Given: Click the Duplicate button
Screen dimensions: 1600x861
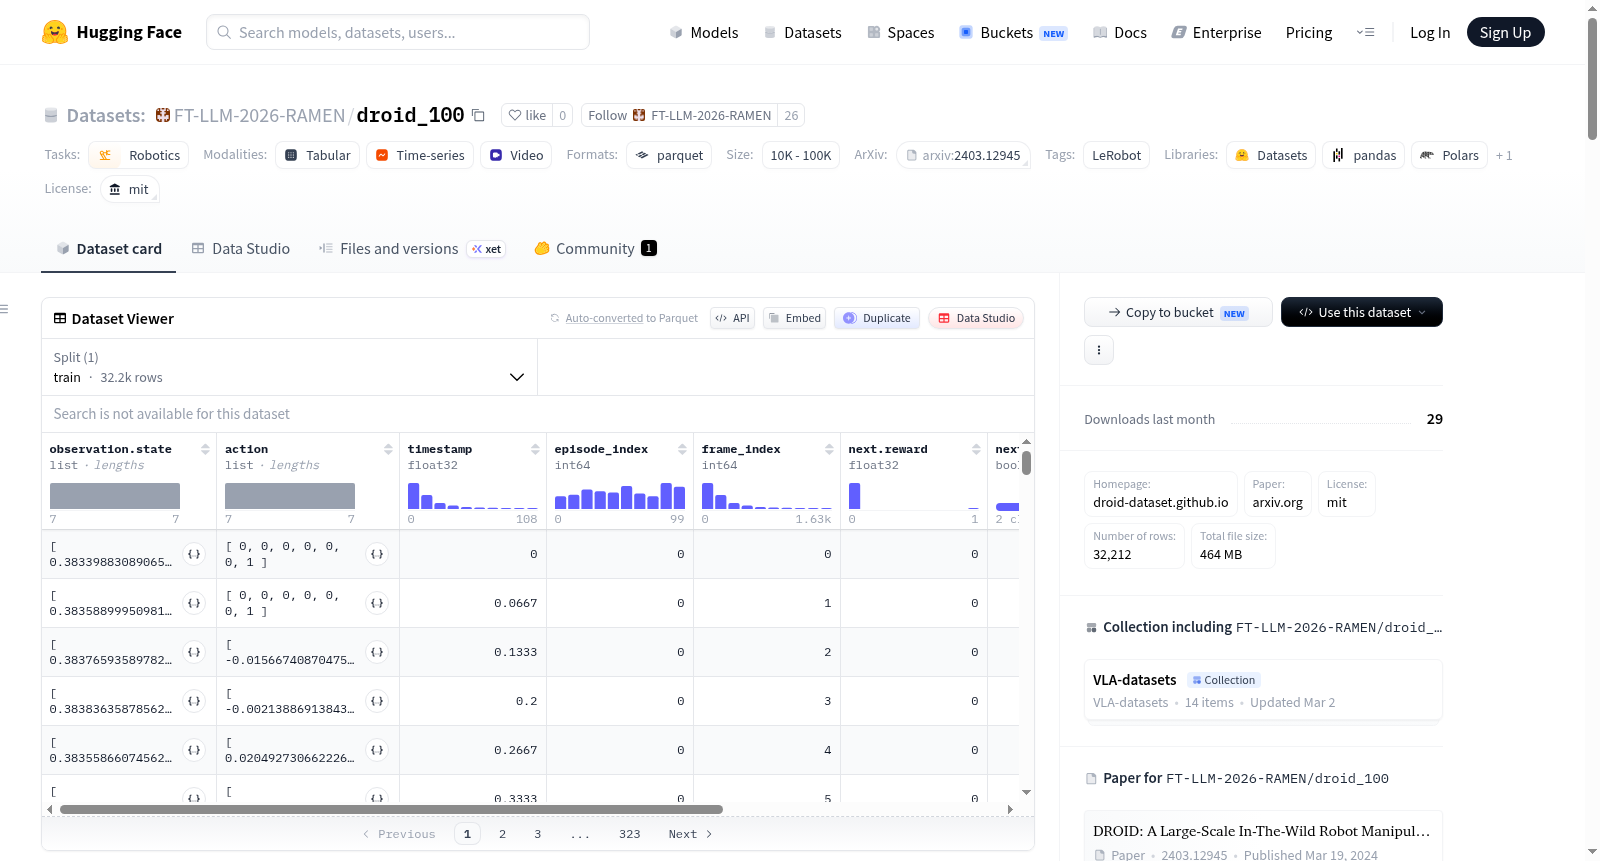Looking at the screenshot, I should click(877, 318).
